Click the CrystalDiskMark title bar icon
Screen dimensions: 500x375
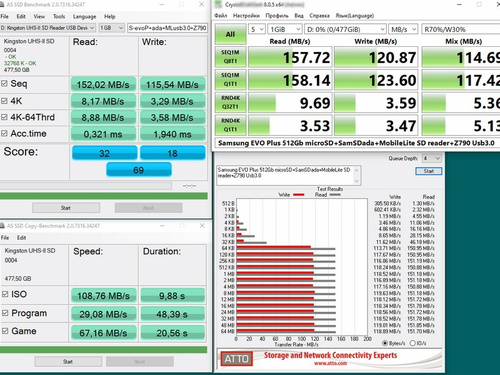[218, 4]
